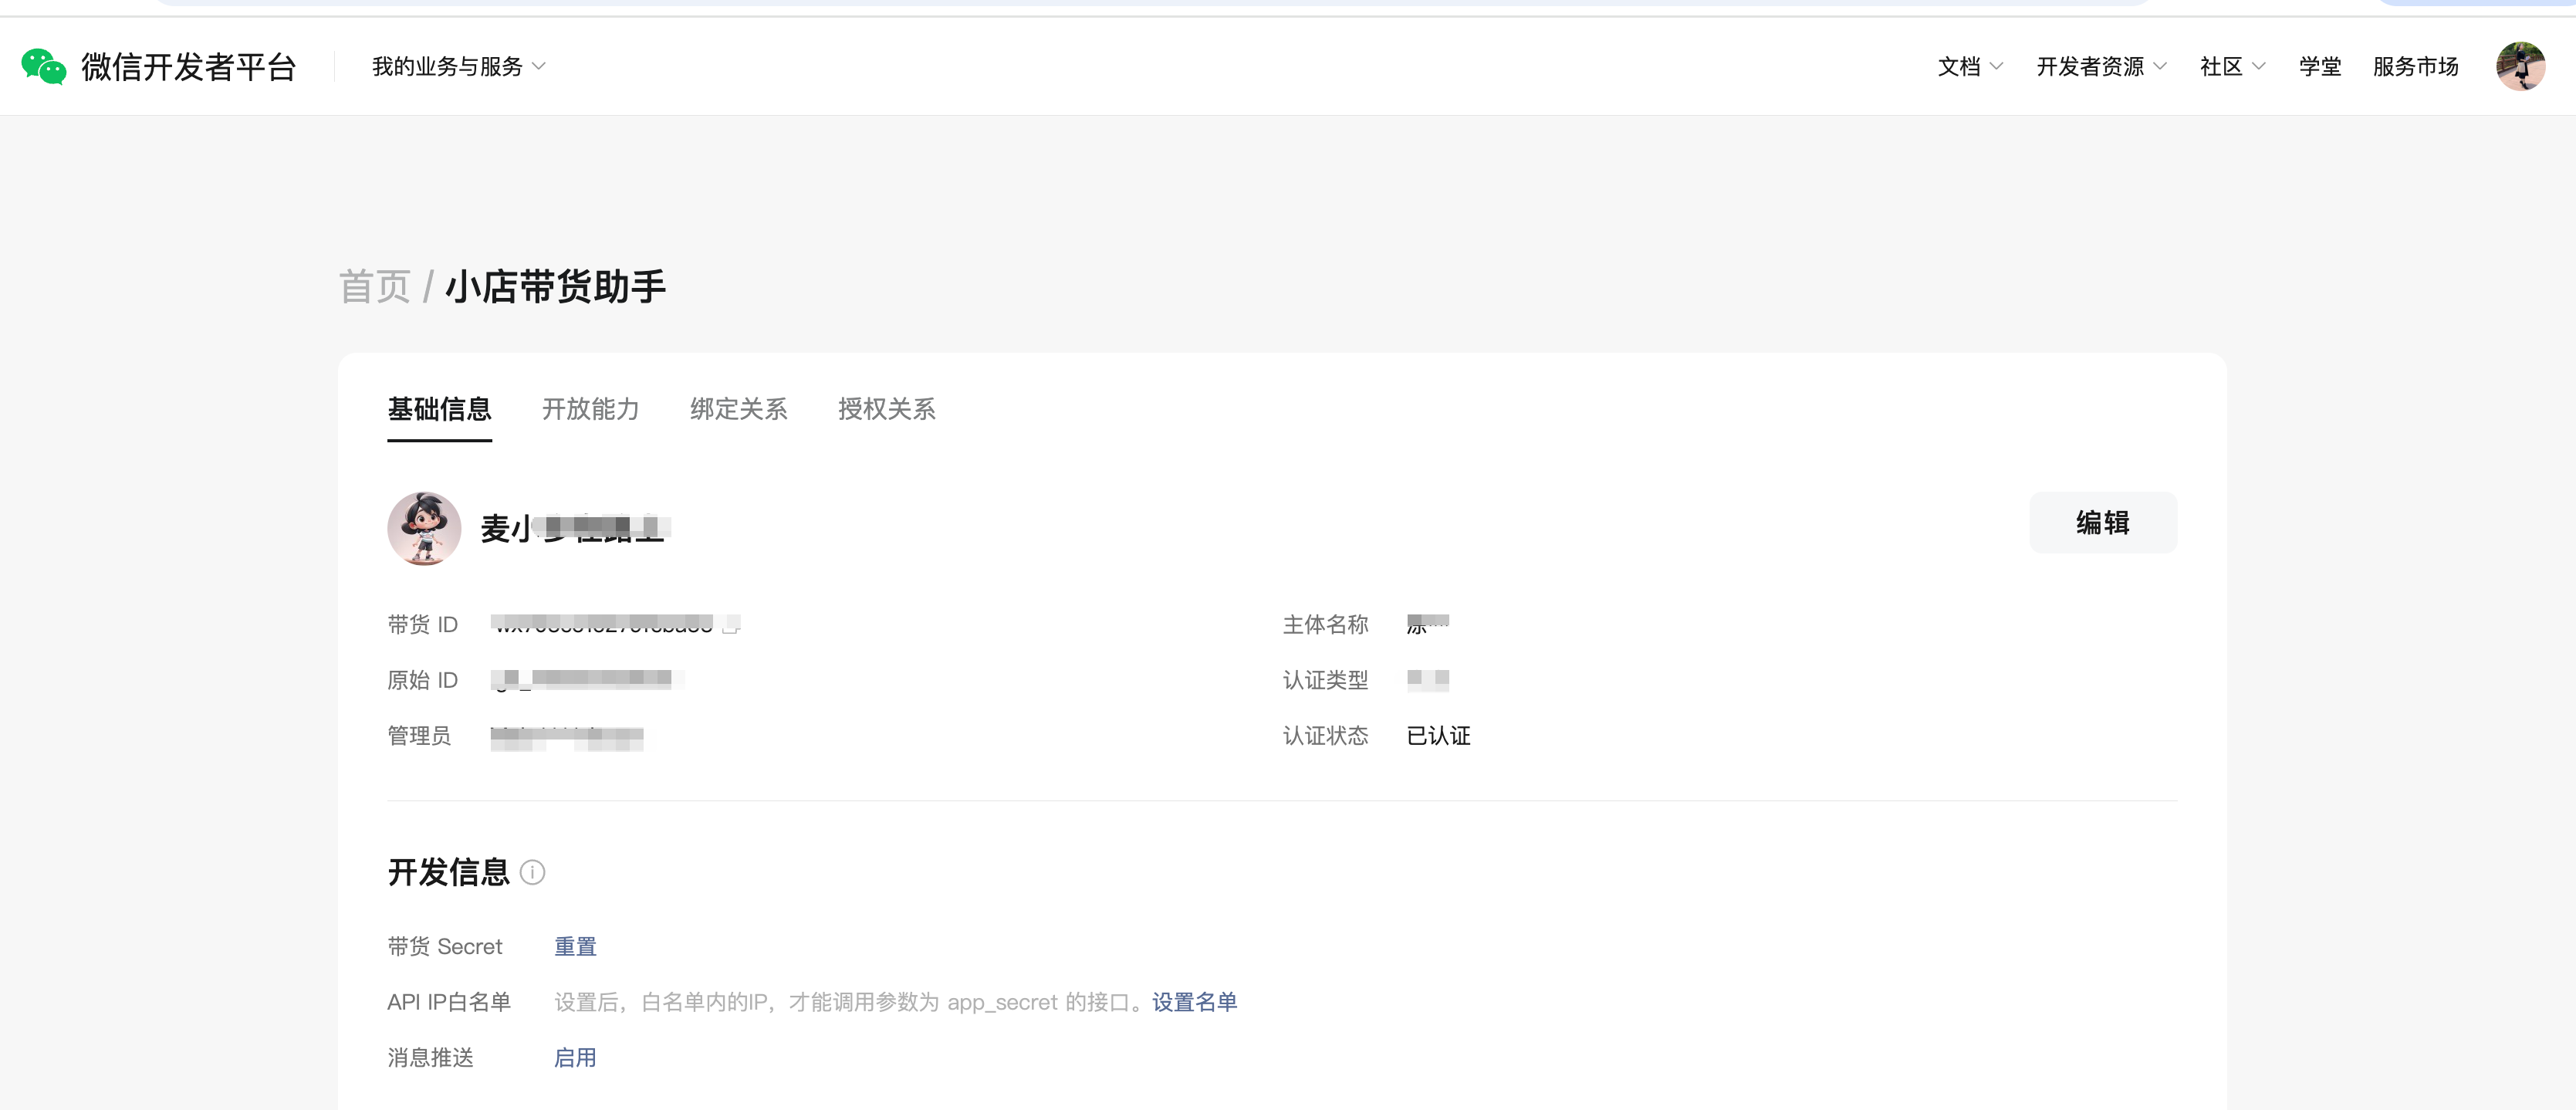Click the 开发信息 section heading

click(449, 873)
